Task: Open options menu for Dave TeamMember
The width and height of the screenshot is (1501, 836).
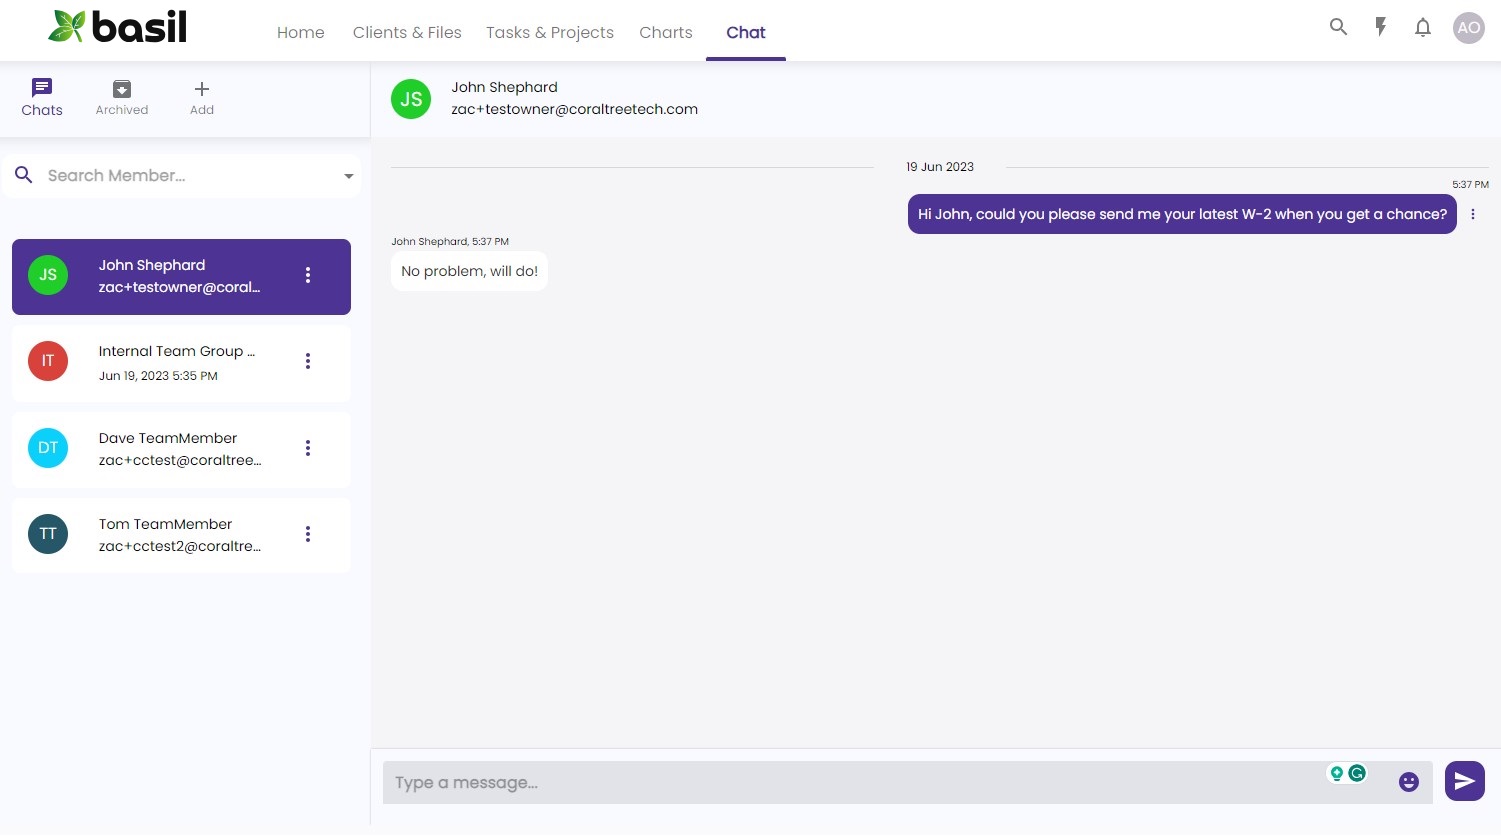Action: [308, 448]
